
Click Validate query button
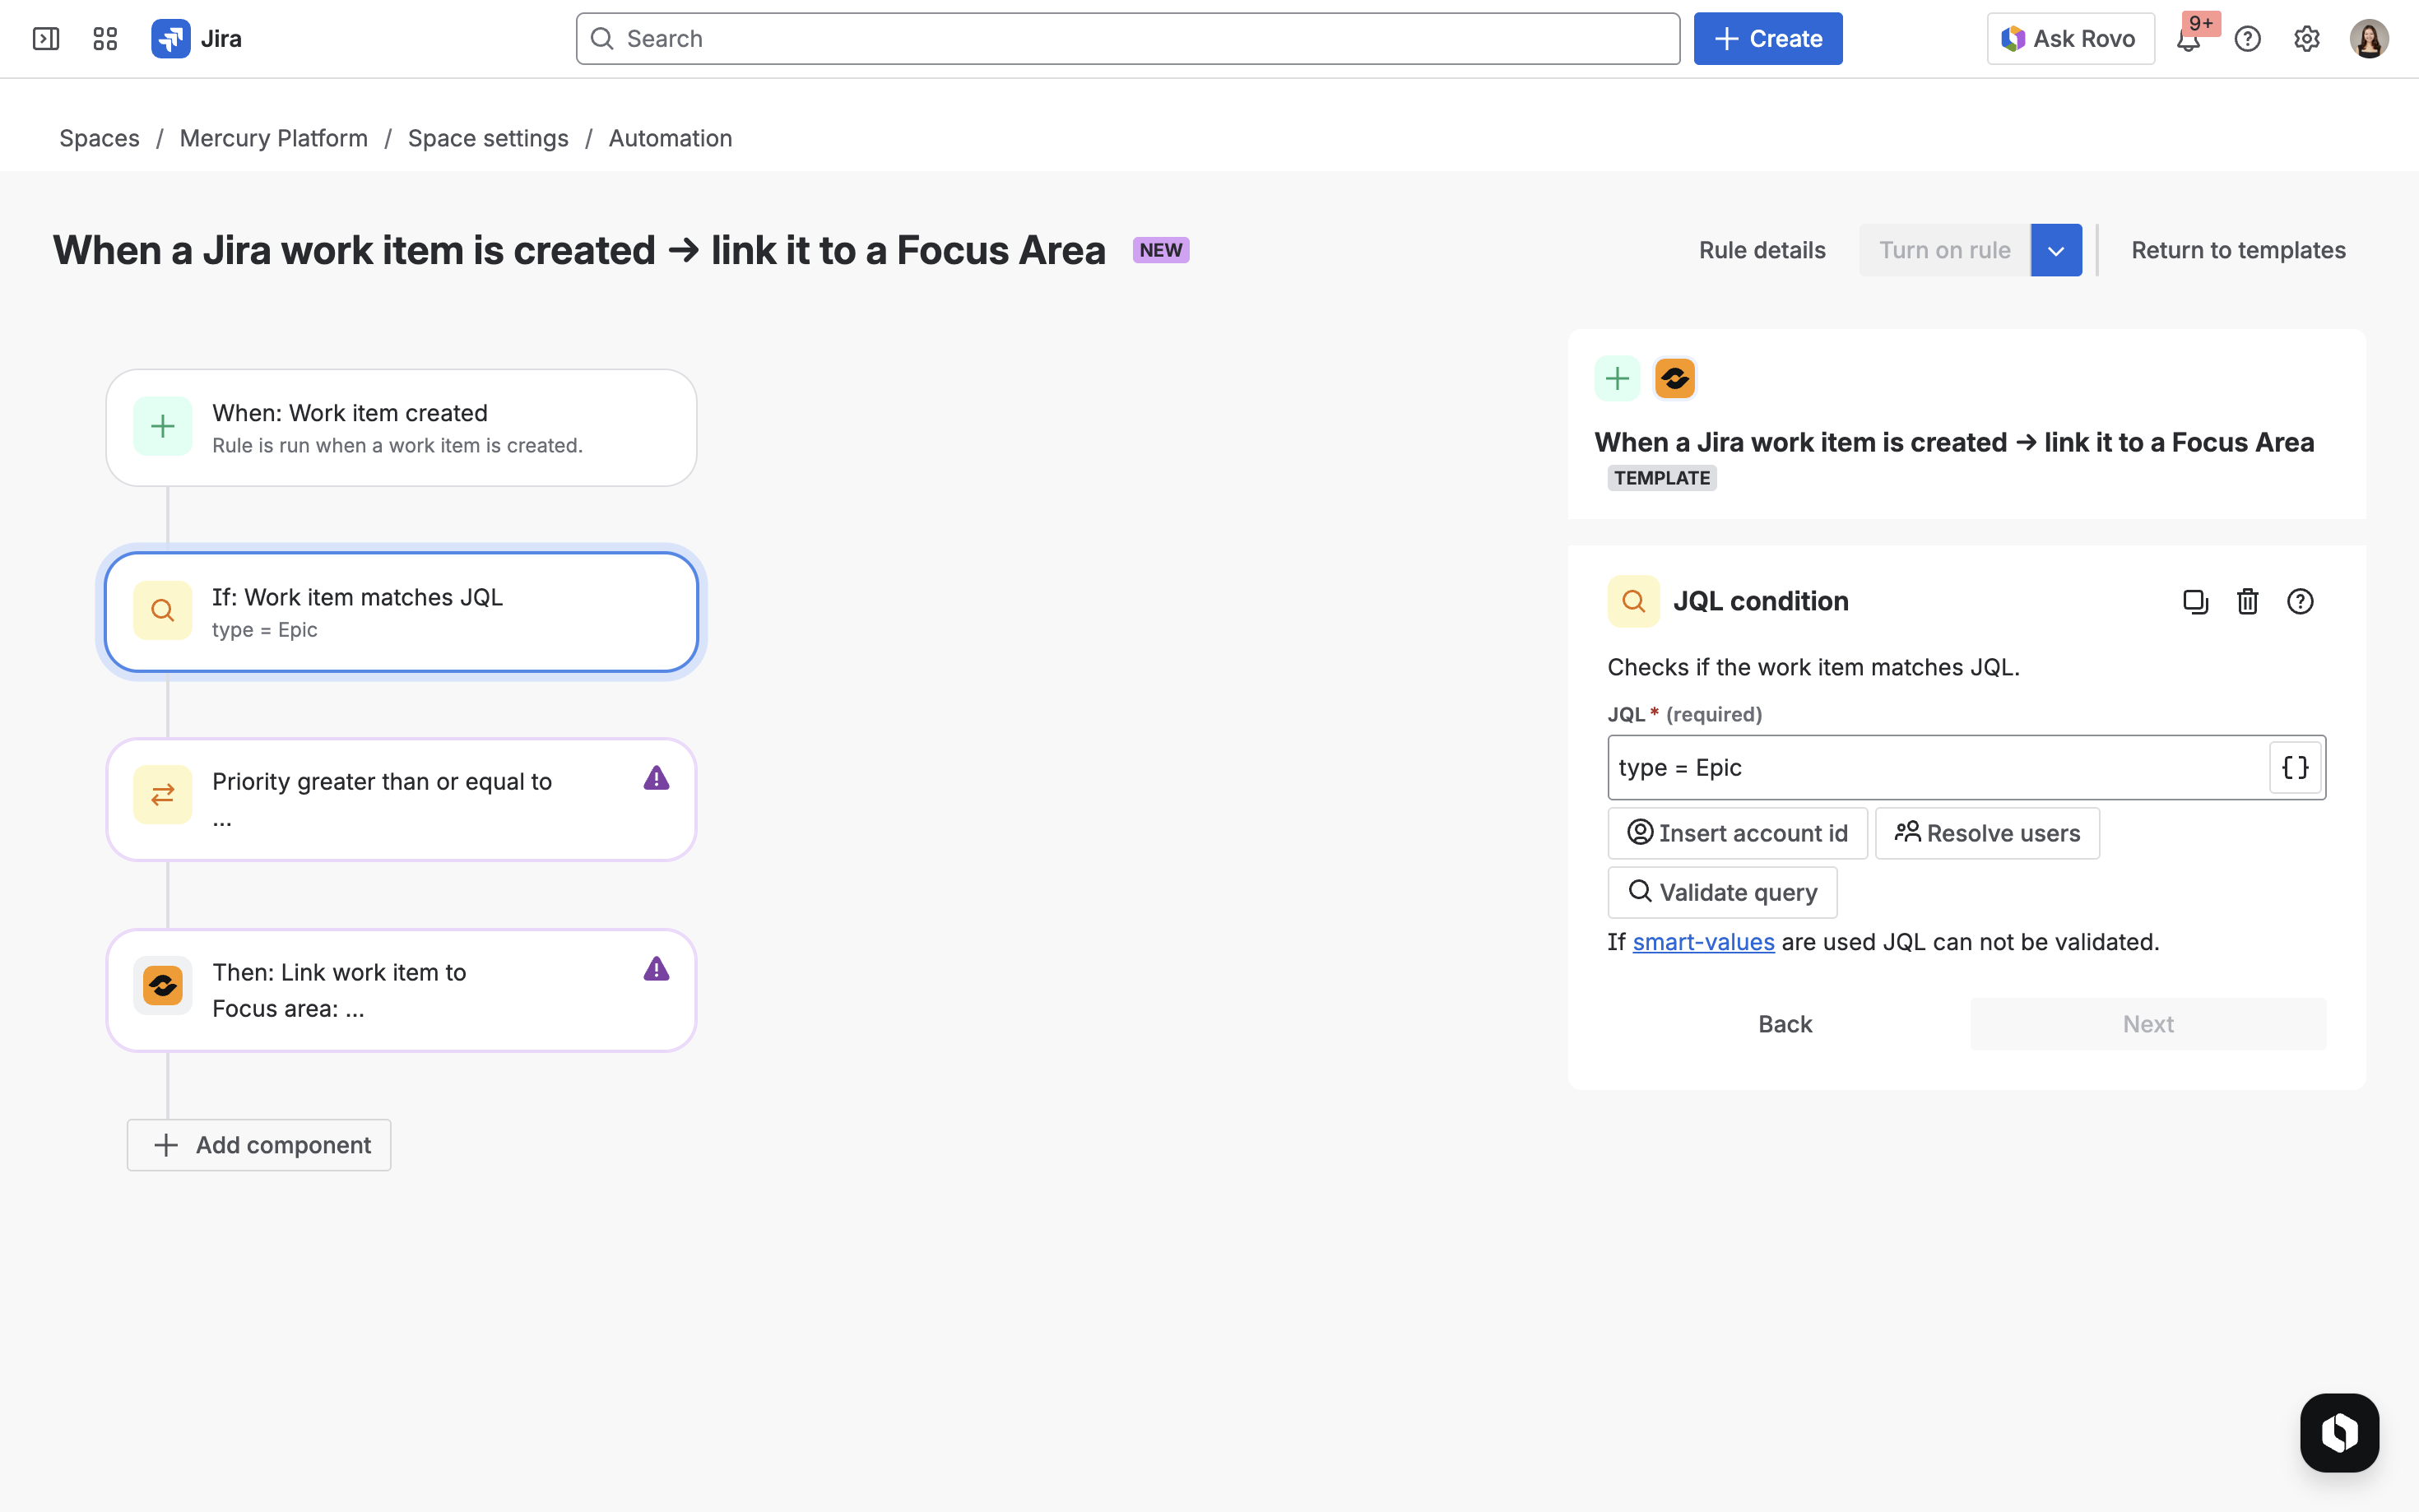[x=1722, y=892]
